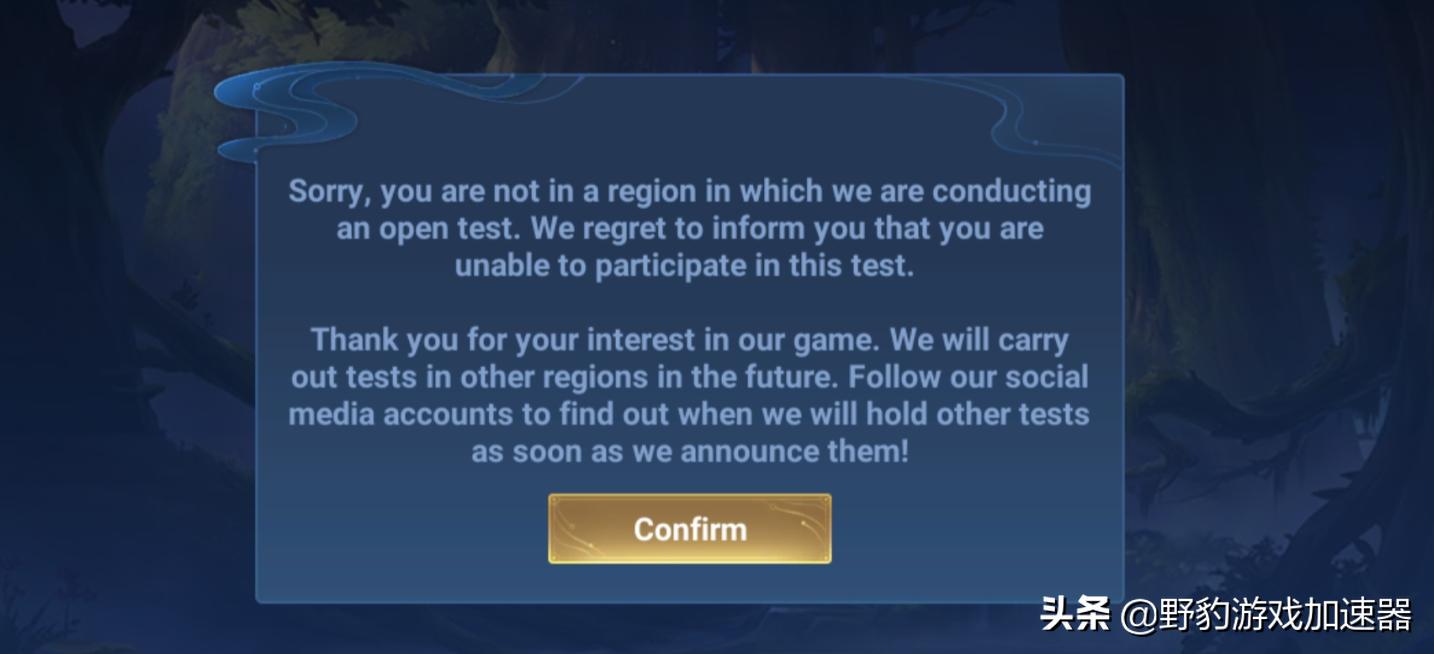Click the line starting "media accounts to find out"
This screenshot has height=654, width=1434.
(689, 414)
